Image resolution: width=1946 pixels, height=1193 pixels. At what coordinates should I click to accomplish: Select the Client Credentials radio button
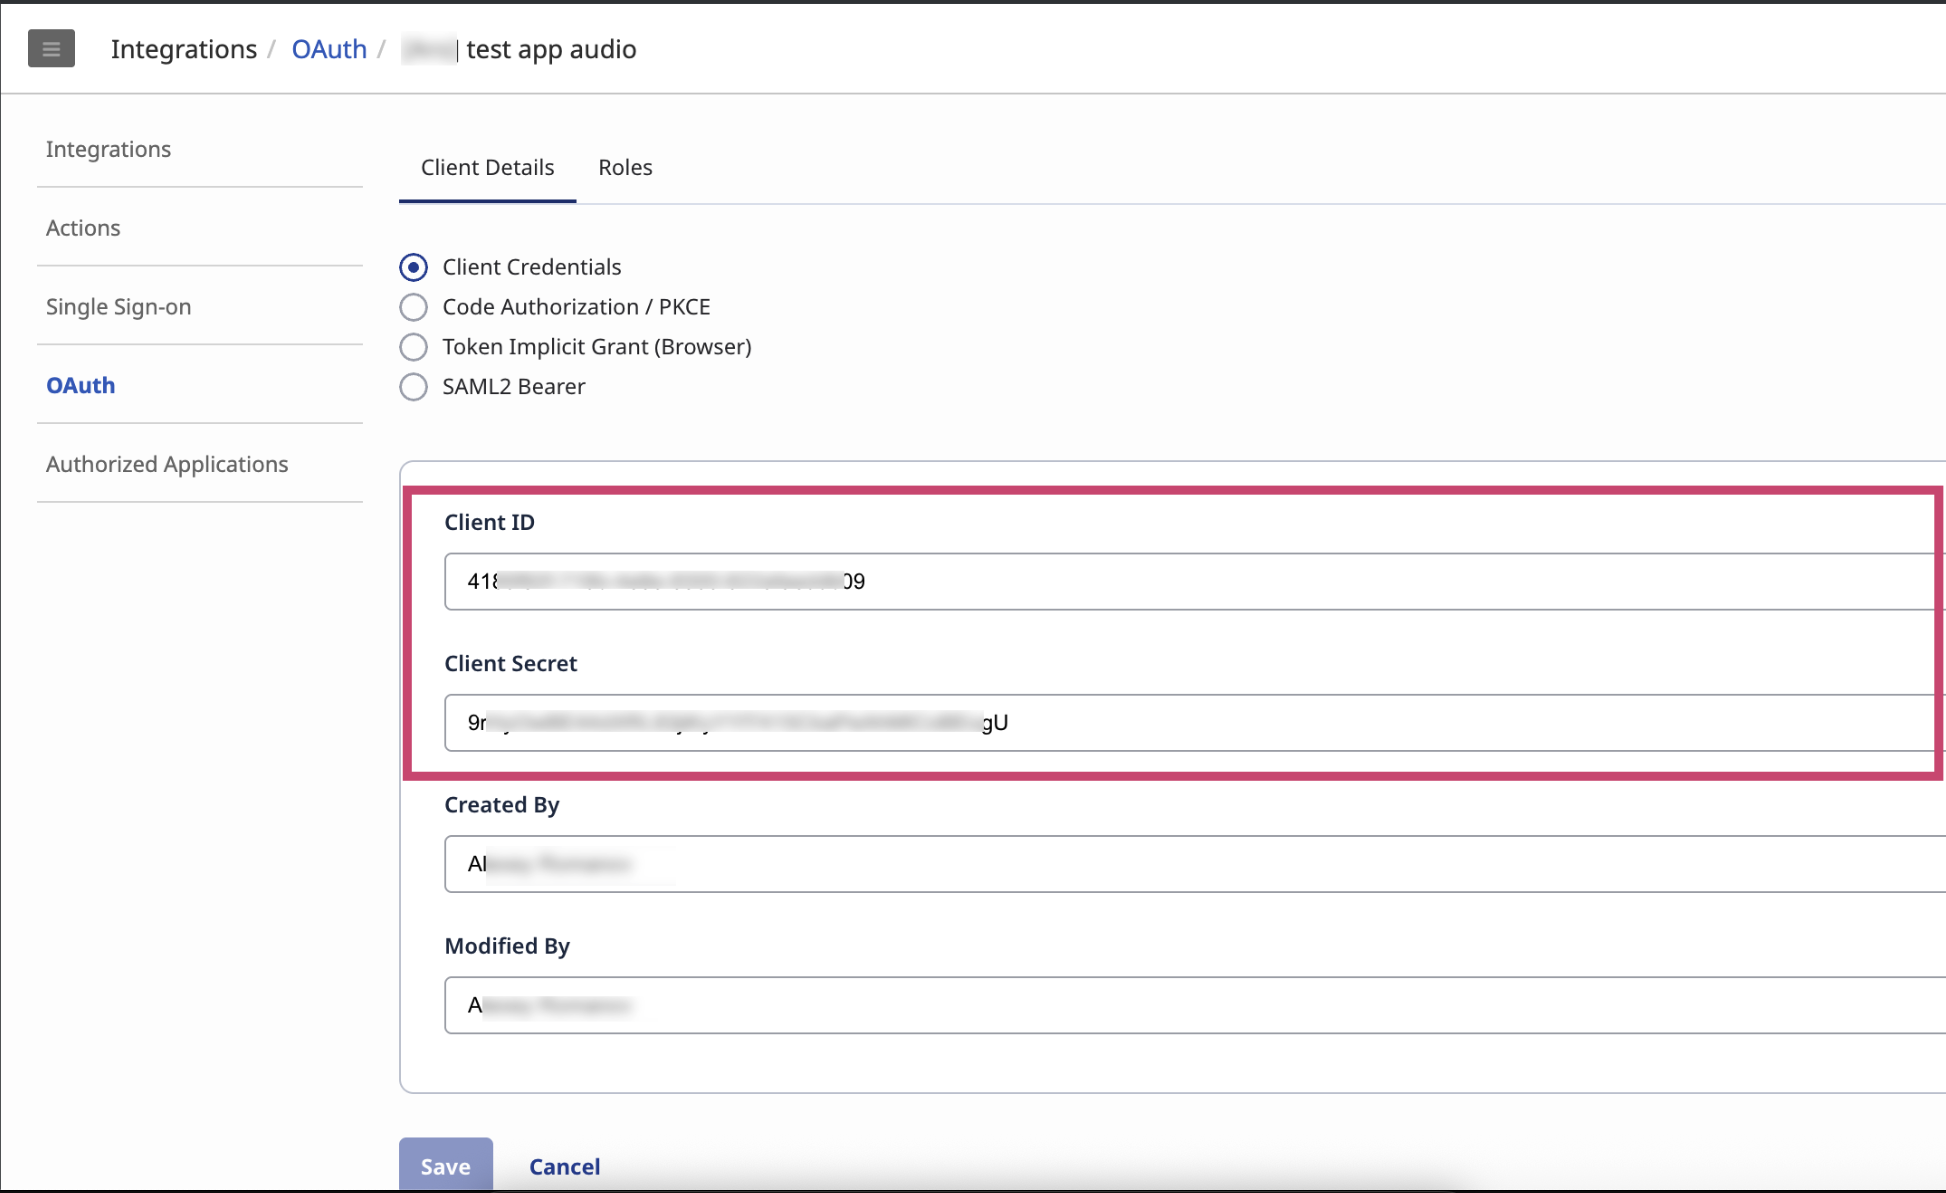(x=413, y=267)
